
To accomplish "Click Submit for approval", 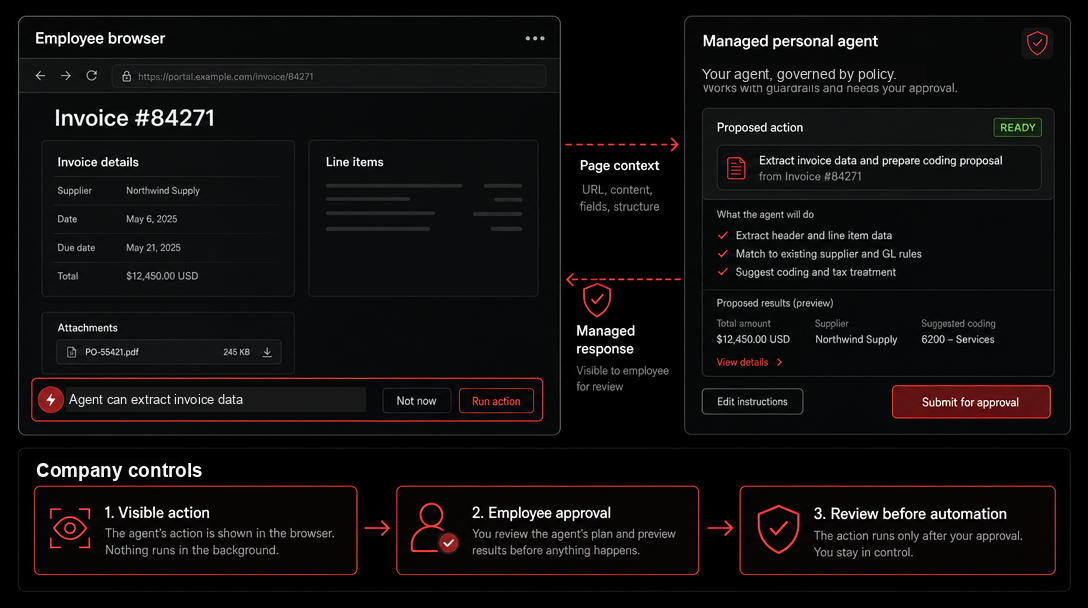I will 971,402.
